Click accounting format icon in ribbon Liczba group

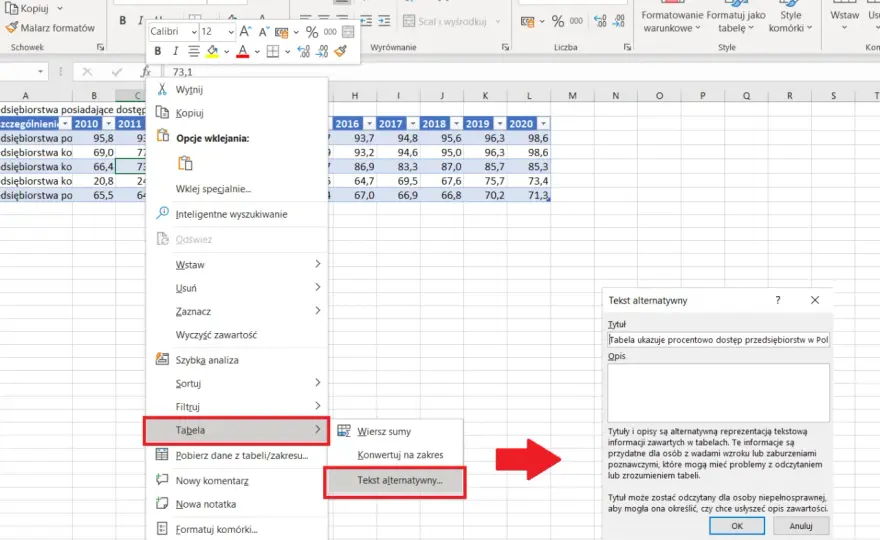tap(528, 21)
